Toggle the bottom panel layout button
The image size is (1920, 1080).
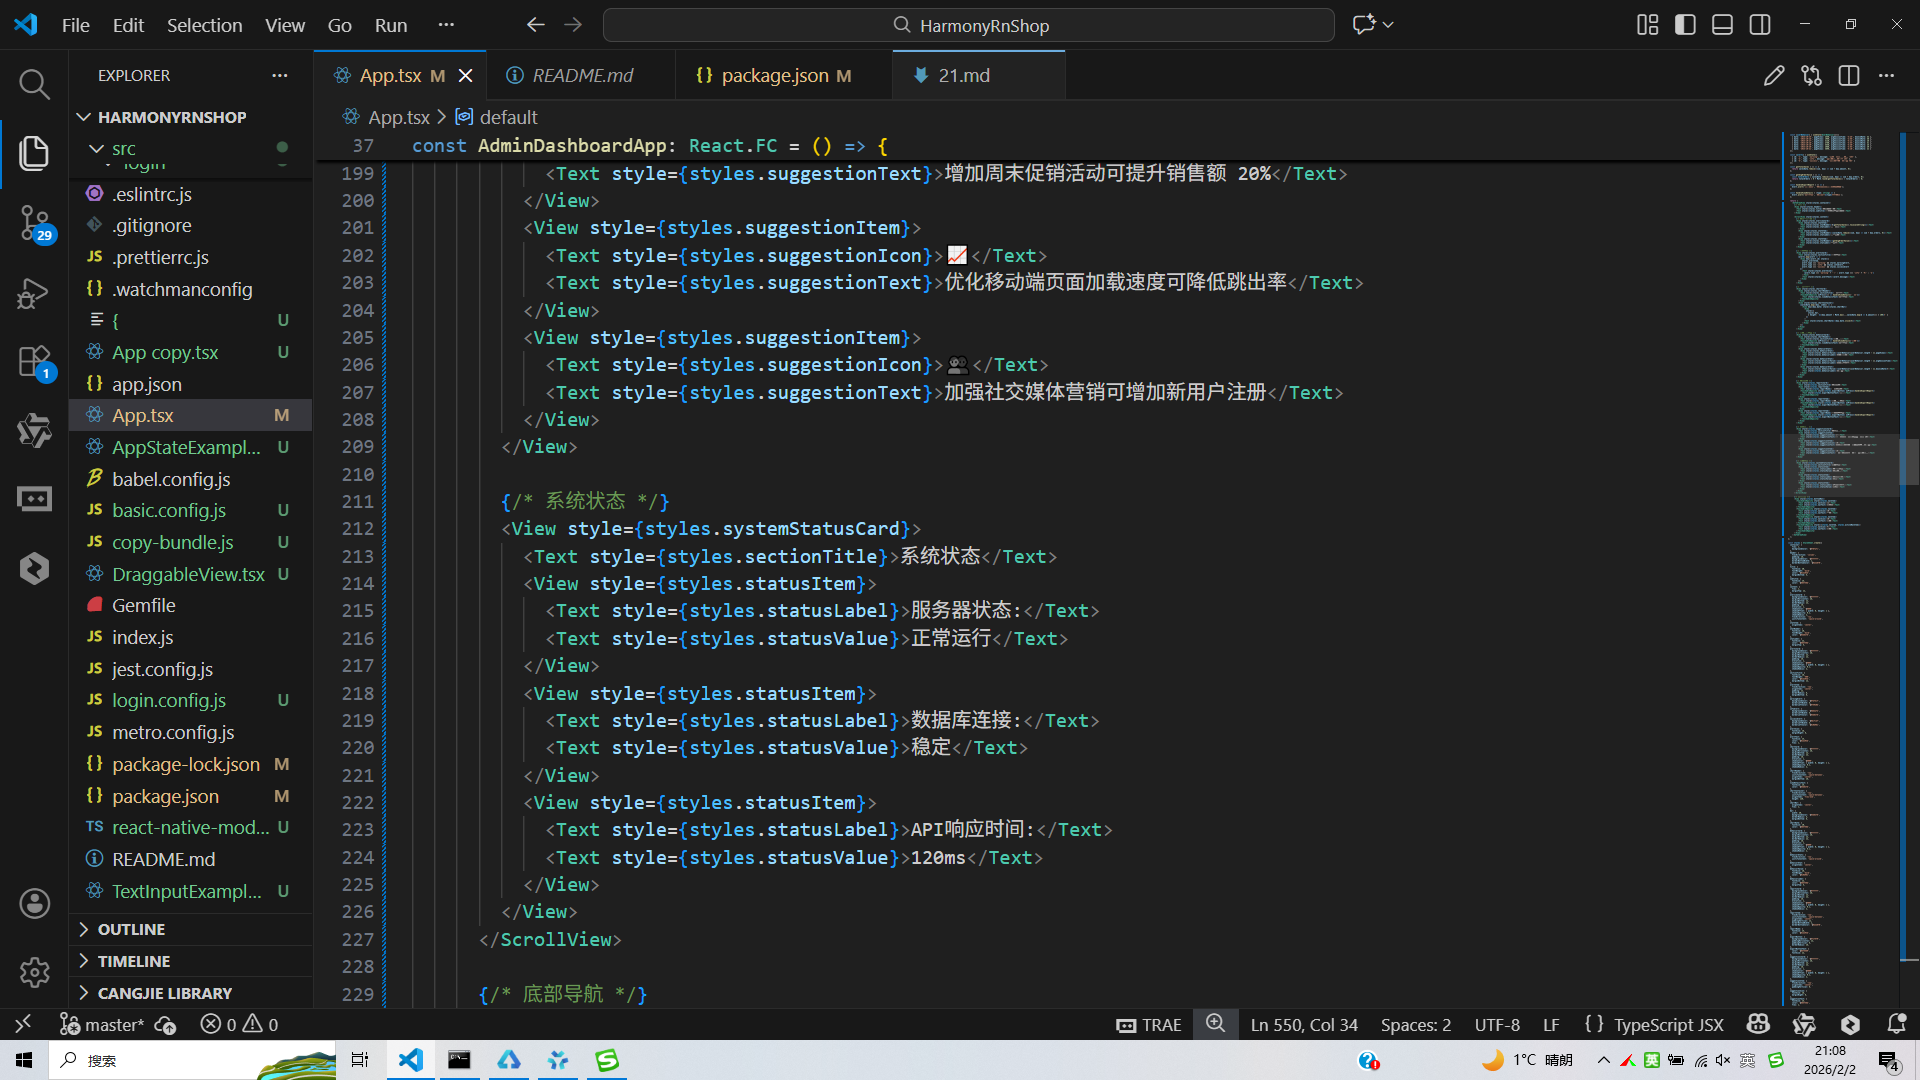[x=1722, y=25]
